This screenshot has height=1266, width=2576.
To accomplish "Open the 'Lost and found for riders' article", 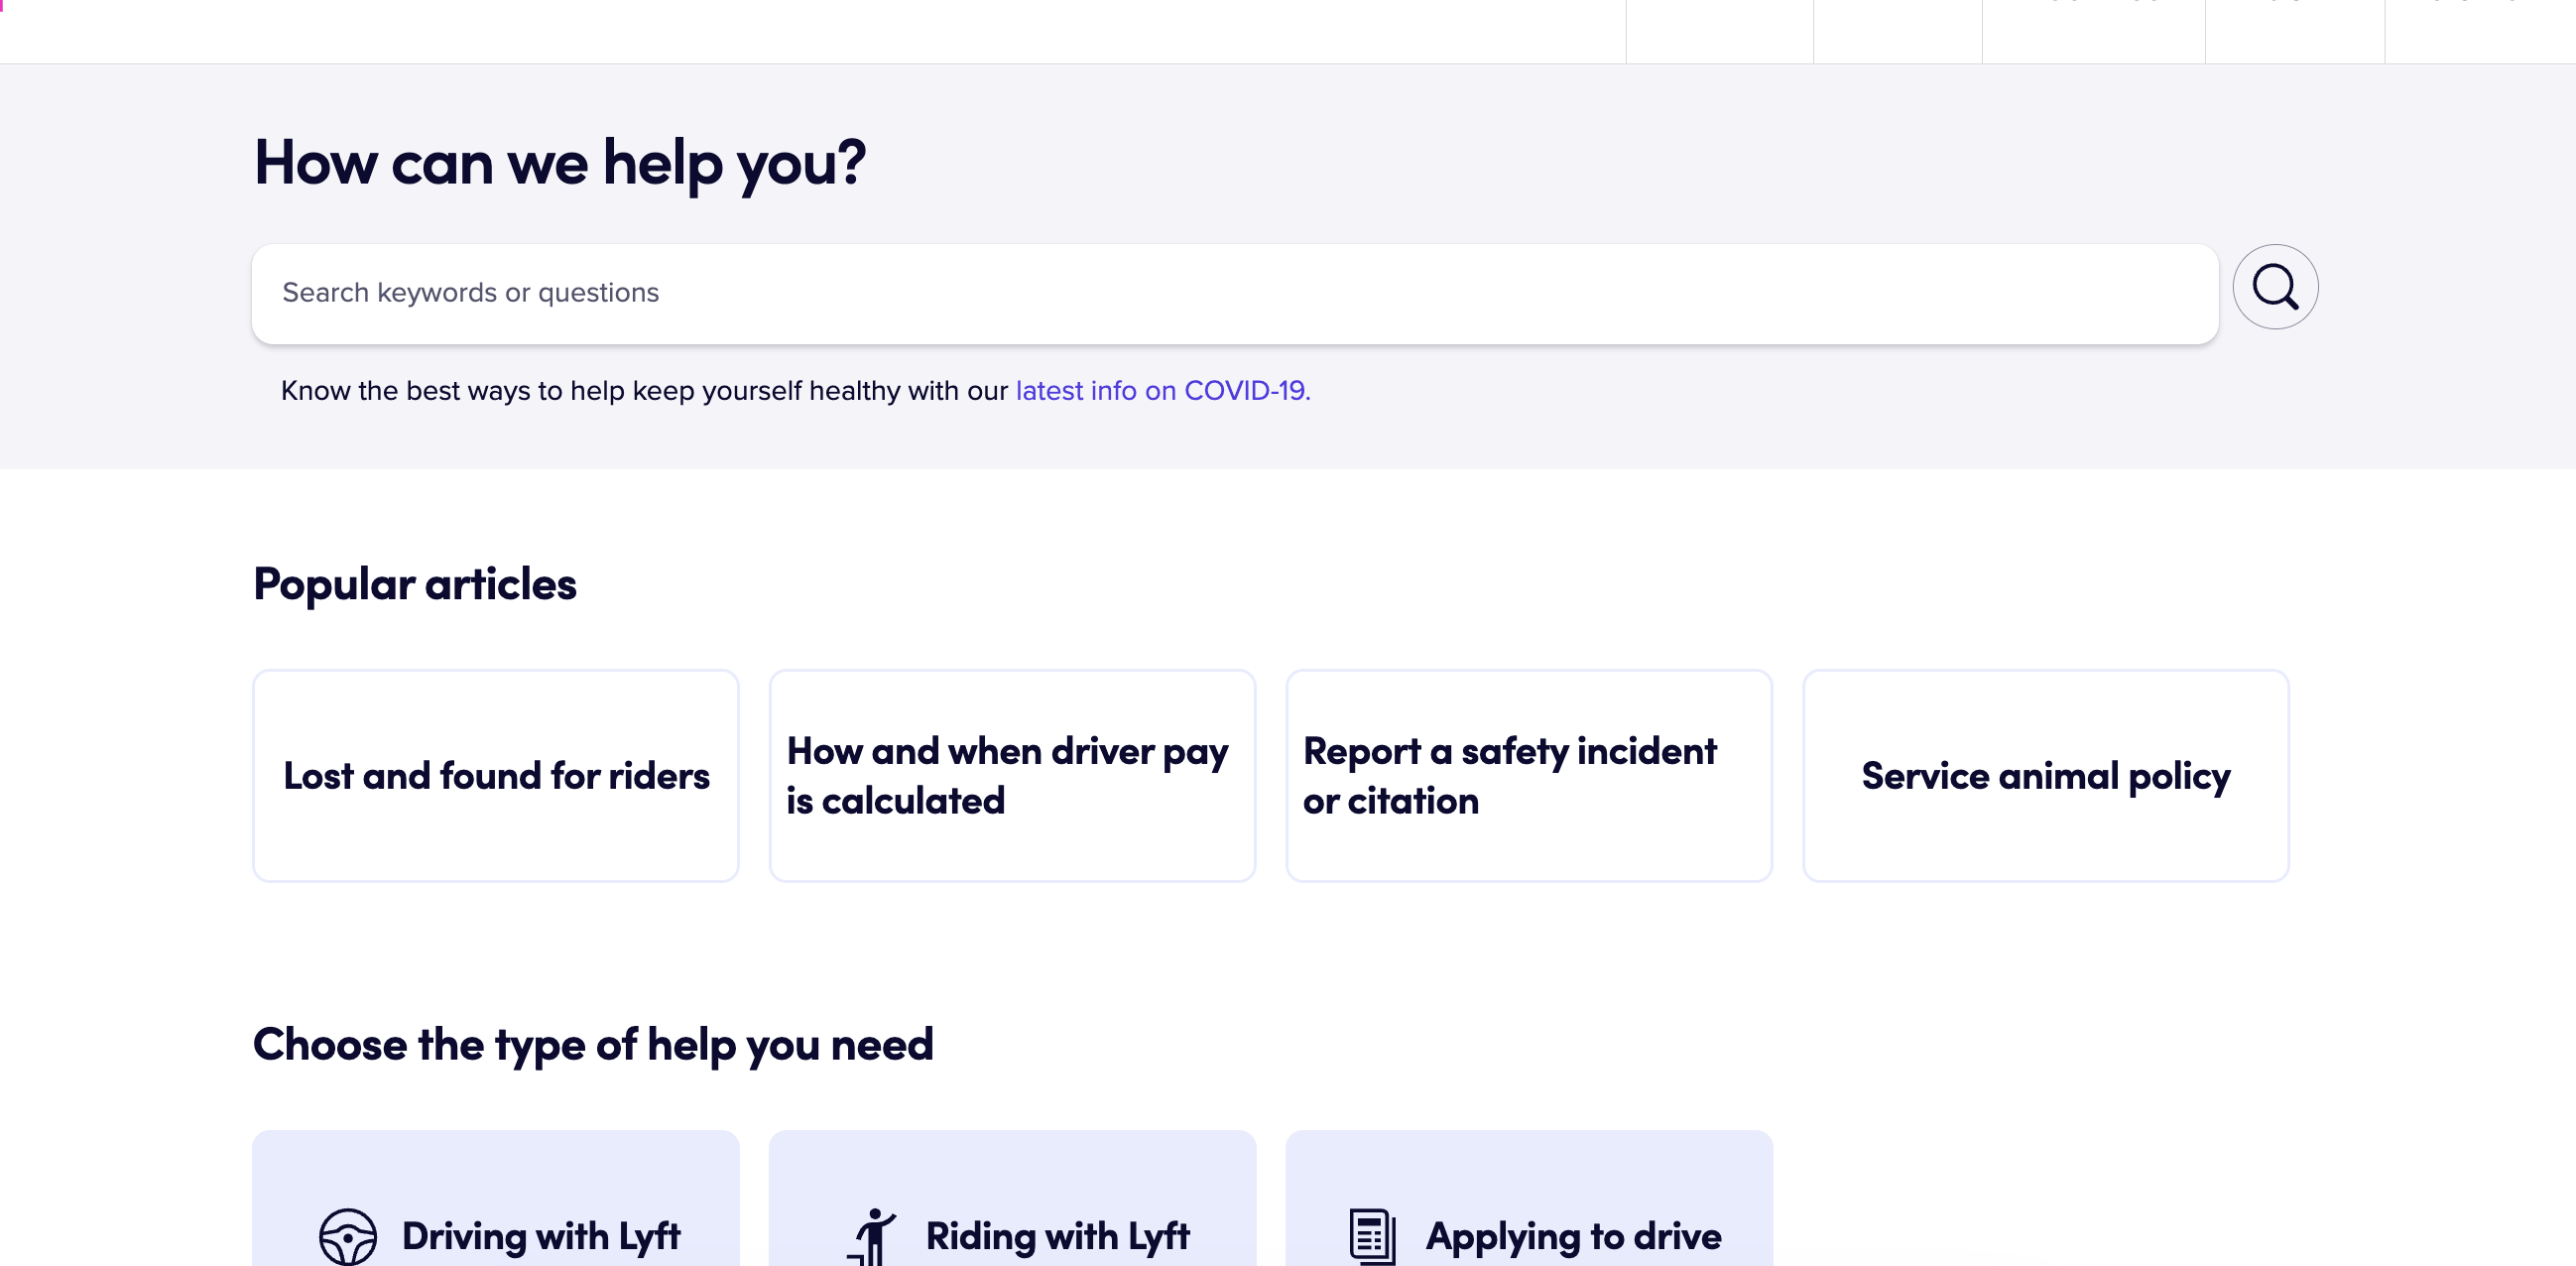I will click(496, 776).
